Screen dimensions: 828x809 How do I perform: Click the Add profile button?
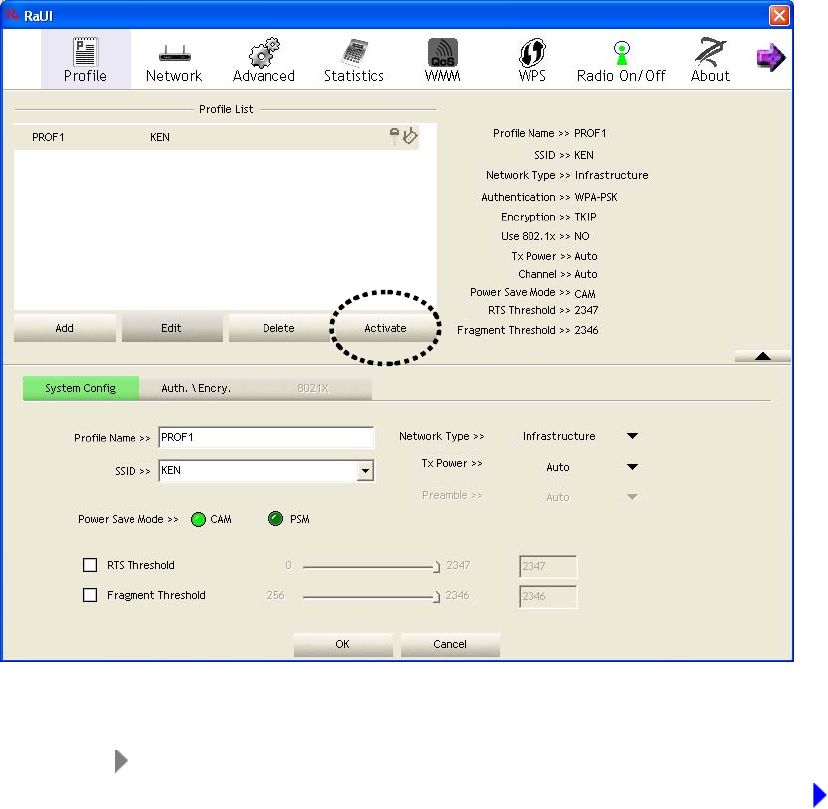pos(65,328)
